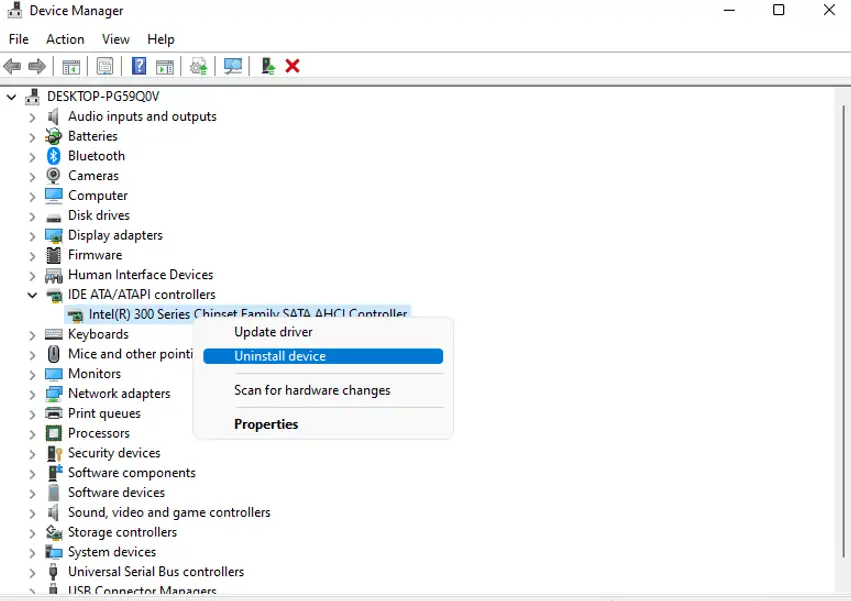Viewport: 851px width, 601px height.
Task: Select Scan for hardware changes menu entry
Action: pyautogui.click(x=323, y=390)
